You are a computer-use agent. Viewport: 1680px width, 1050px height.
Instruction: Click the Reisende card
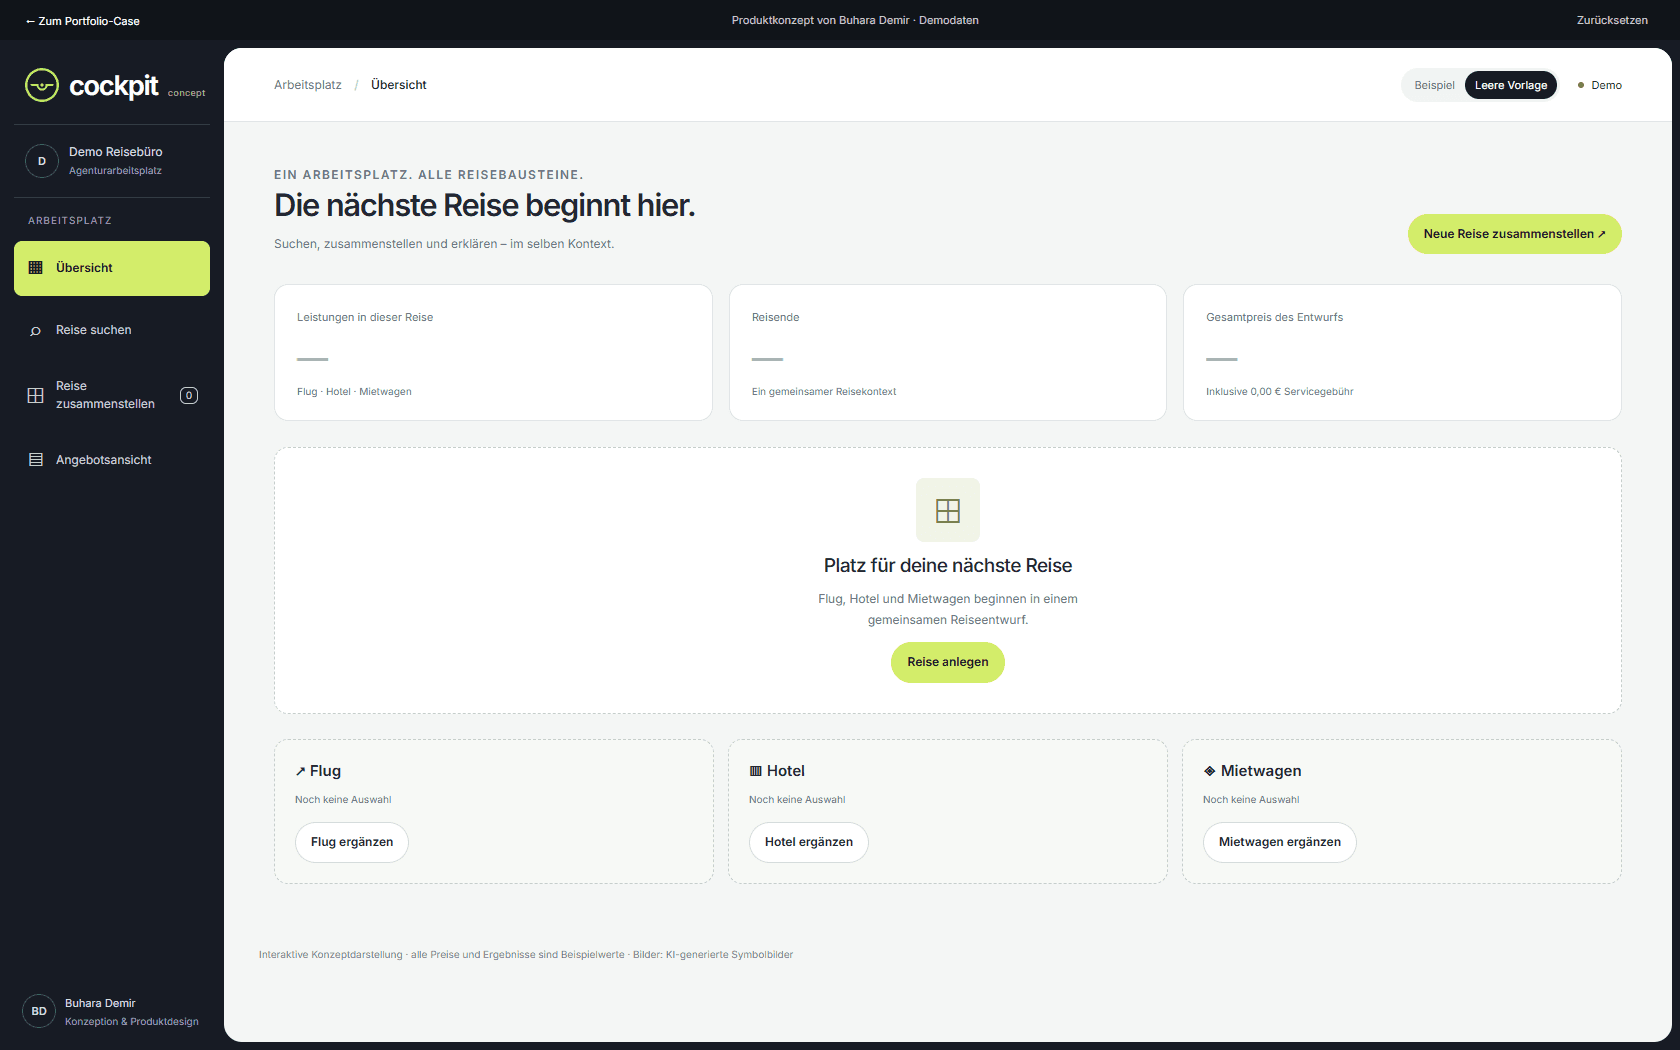pos(948,352)
